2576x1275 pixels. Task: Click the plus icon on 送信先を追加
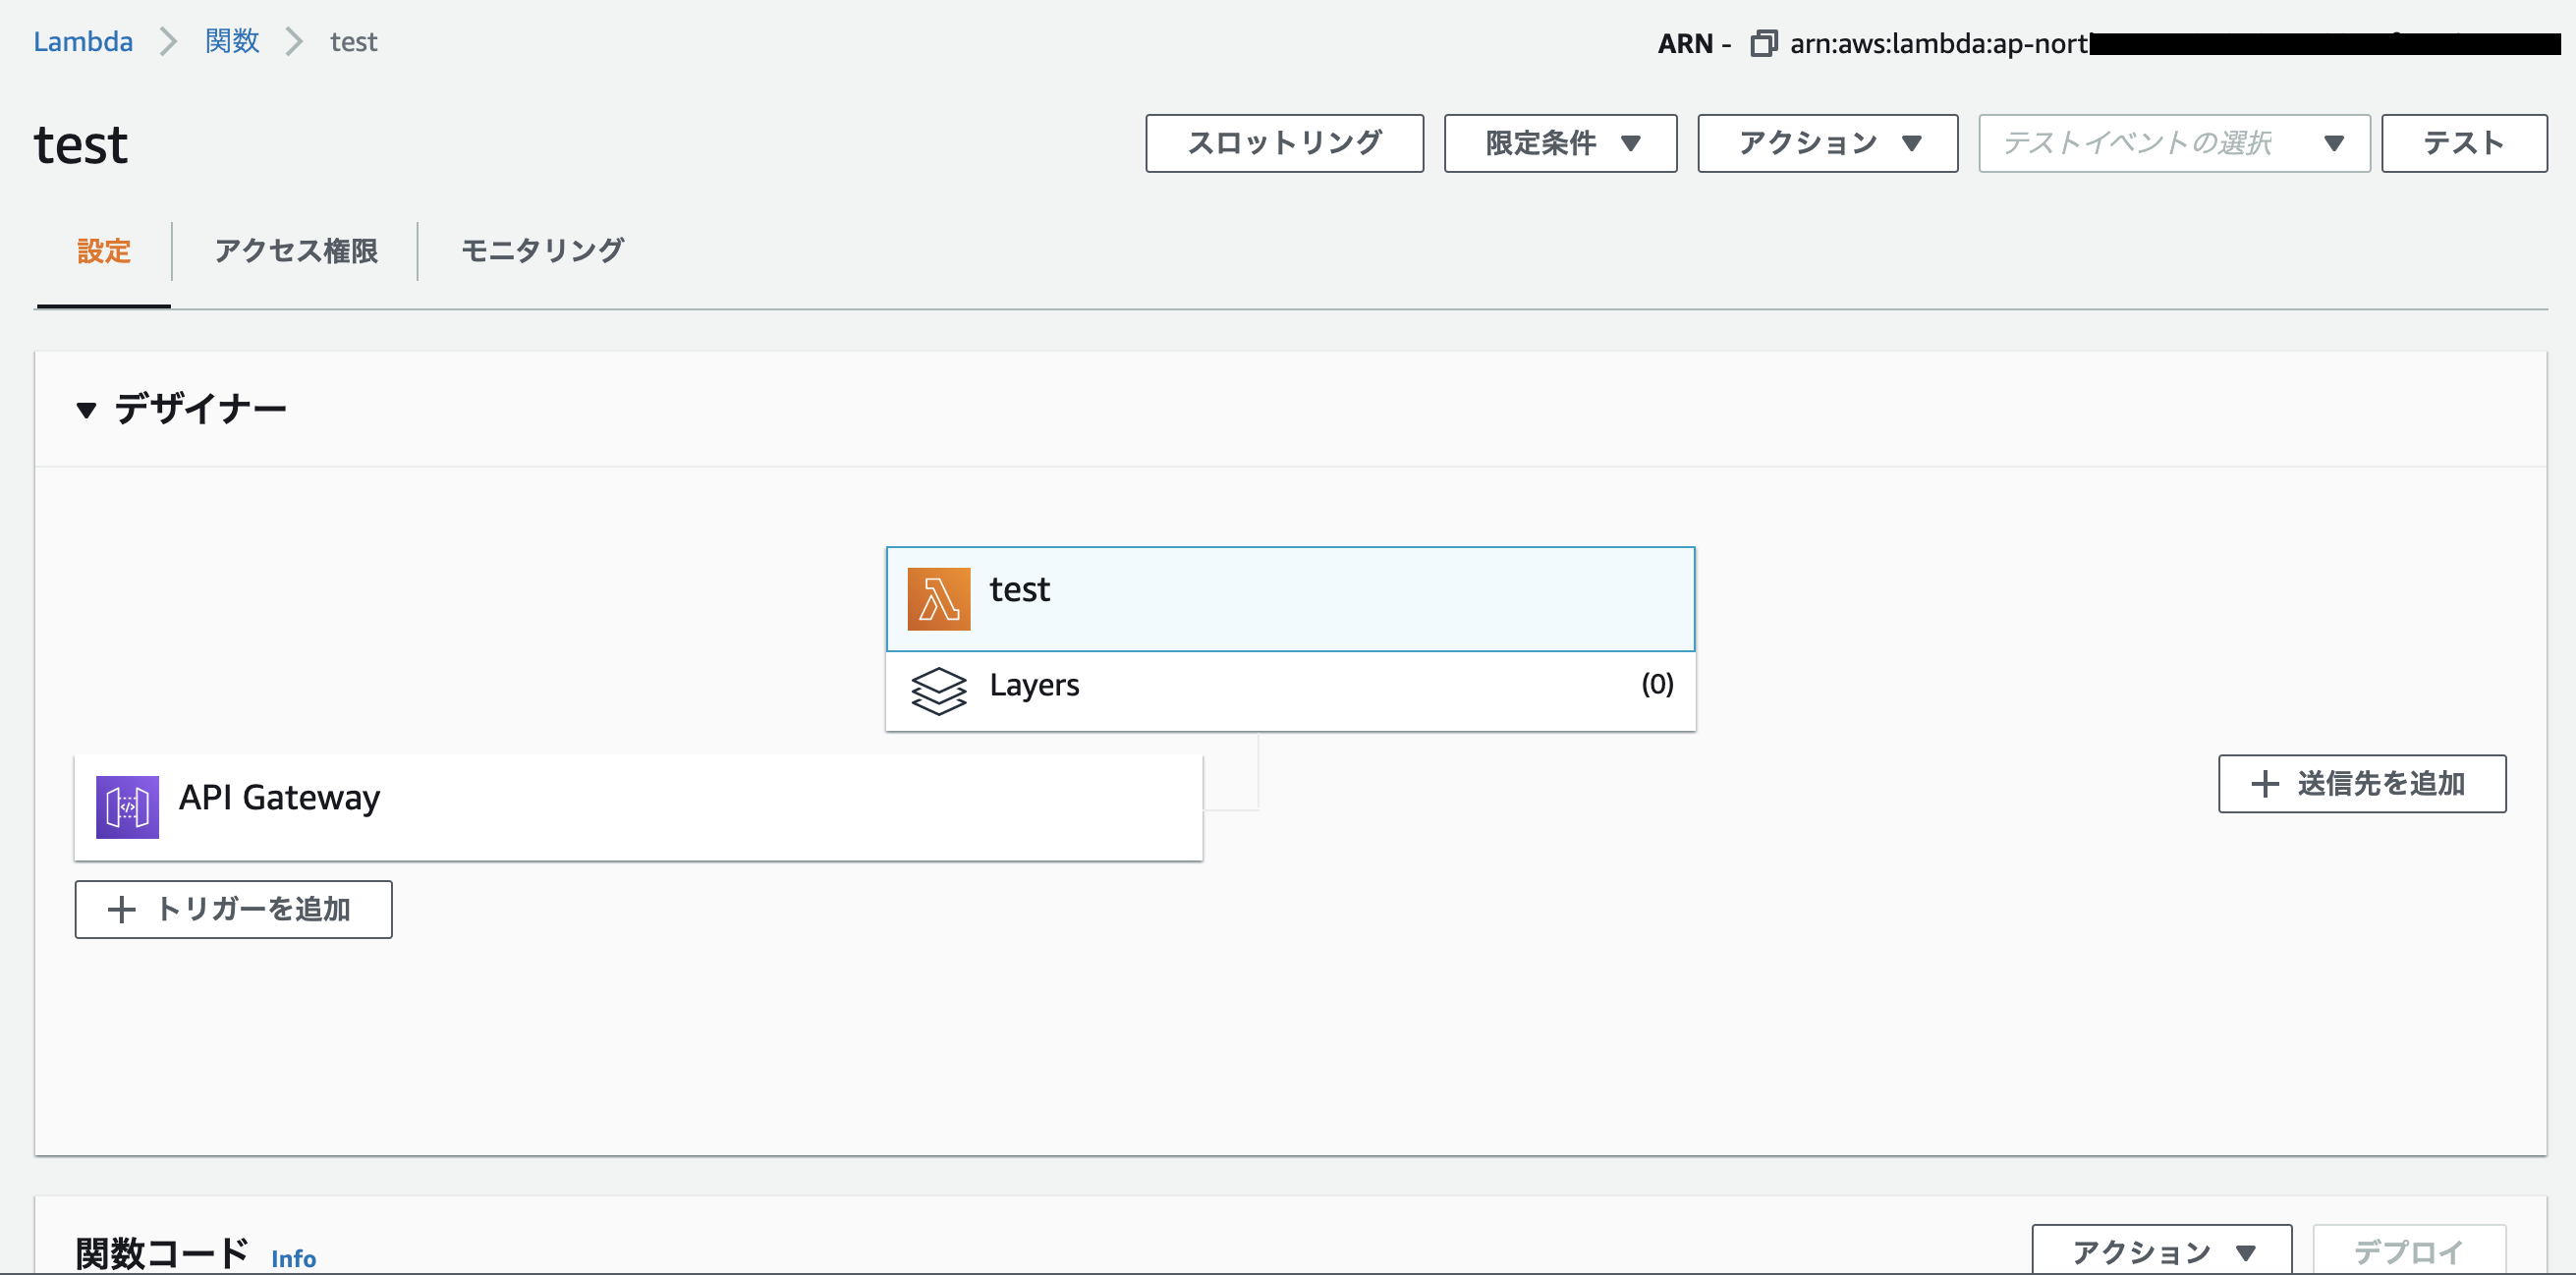click(x=2264, y=784)
